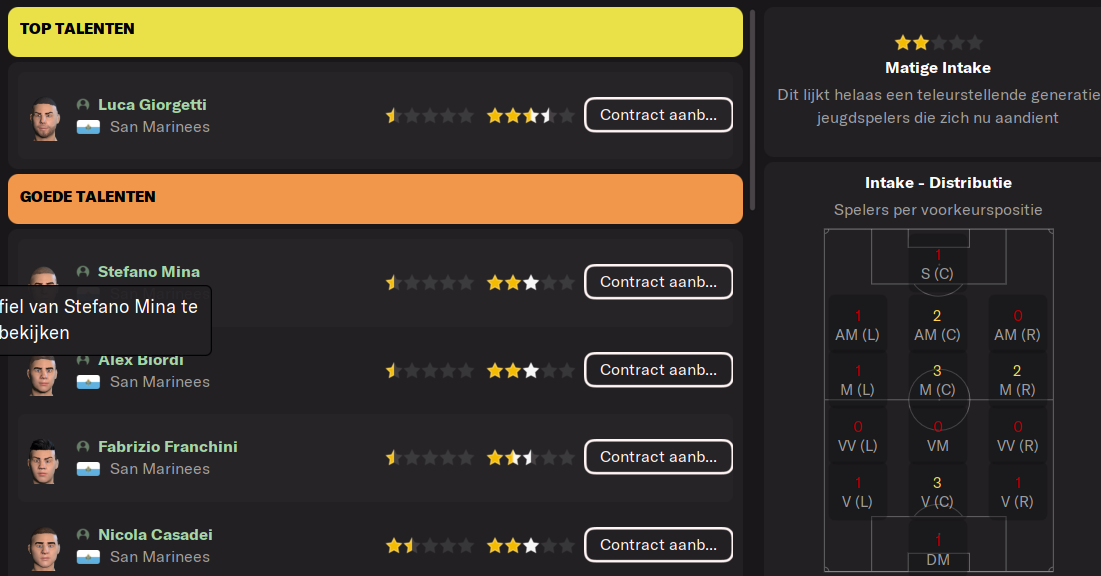Screen dimensions: 1101x576
Task: Click the San Marino flag under Nicola Casadei
Action: click(x=88, y=557)
